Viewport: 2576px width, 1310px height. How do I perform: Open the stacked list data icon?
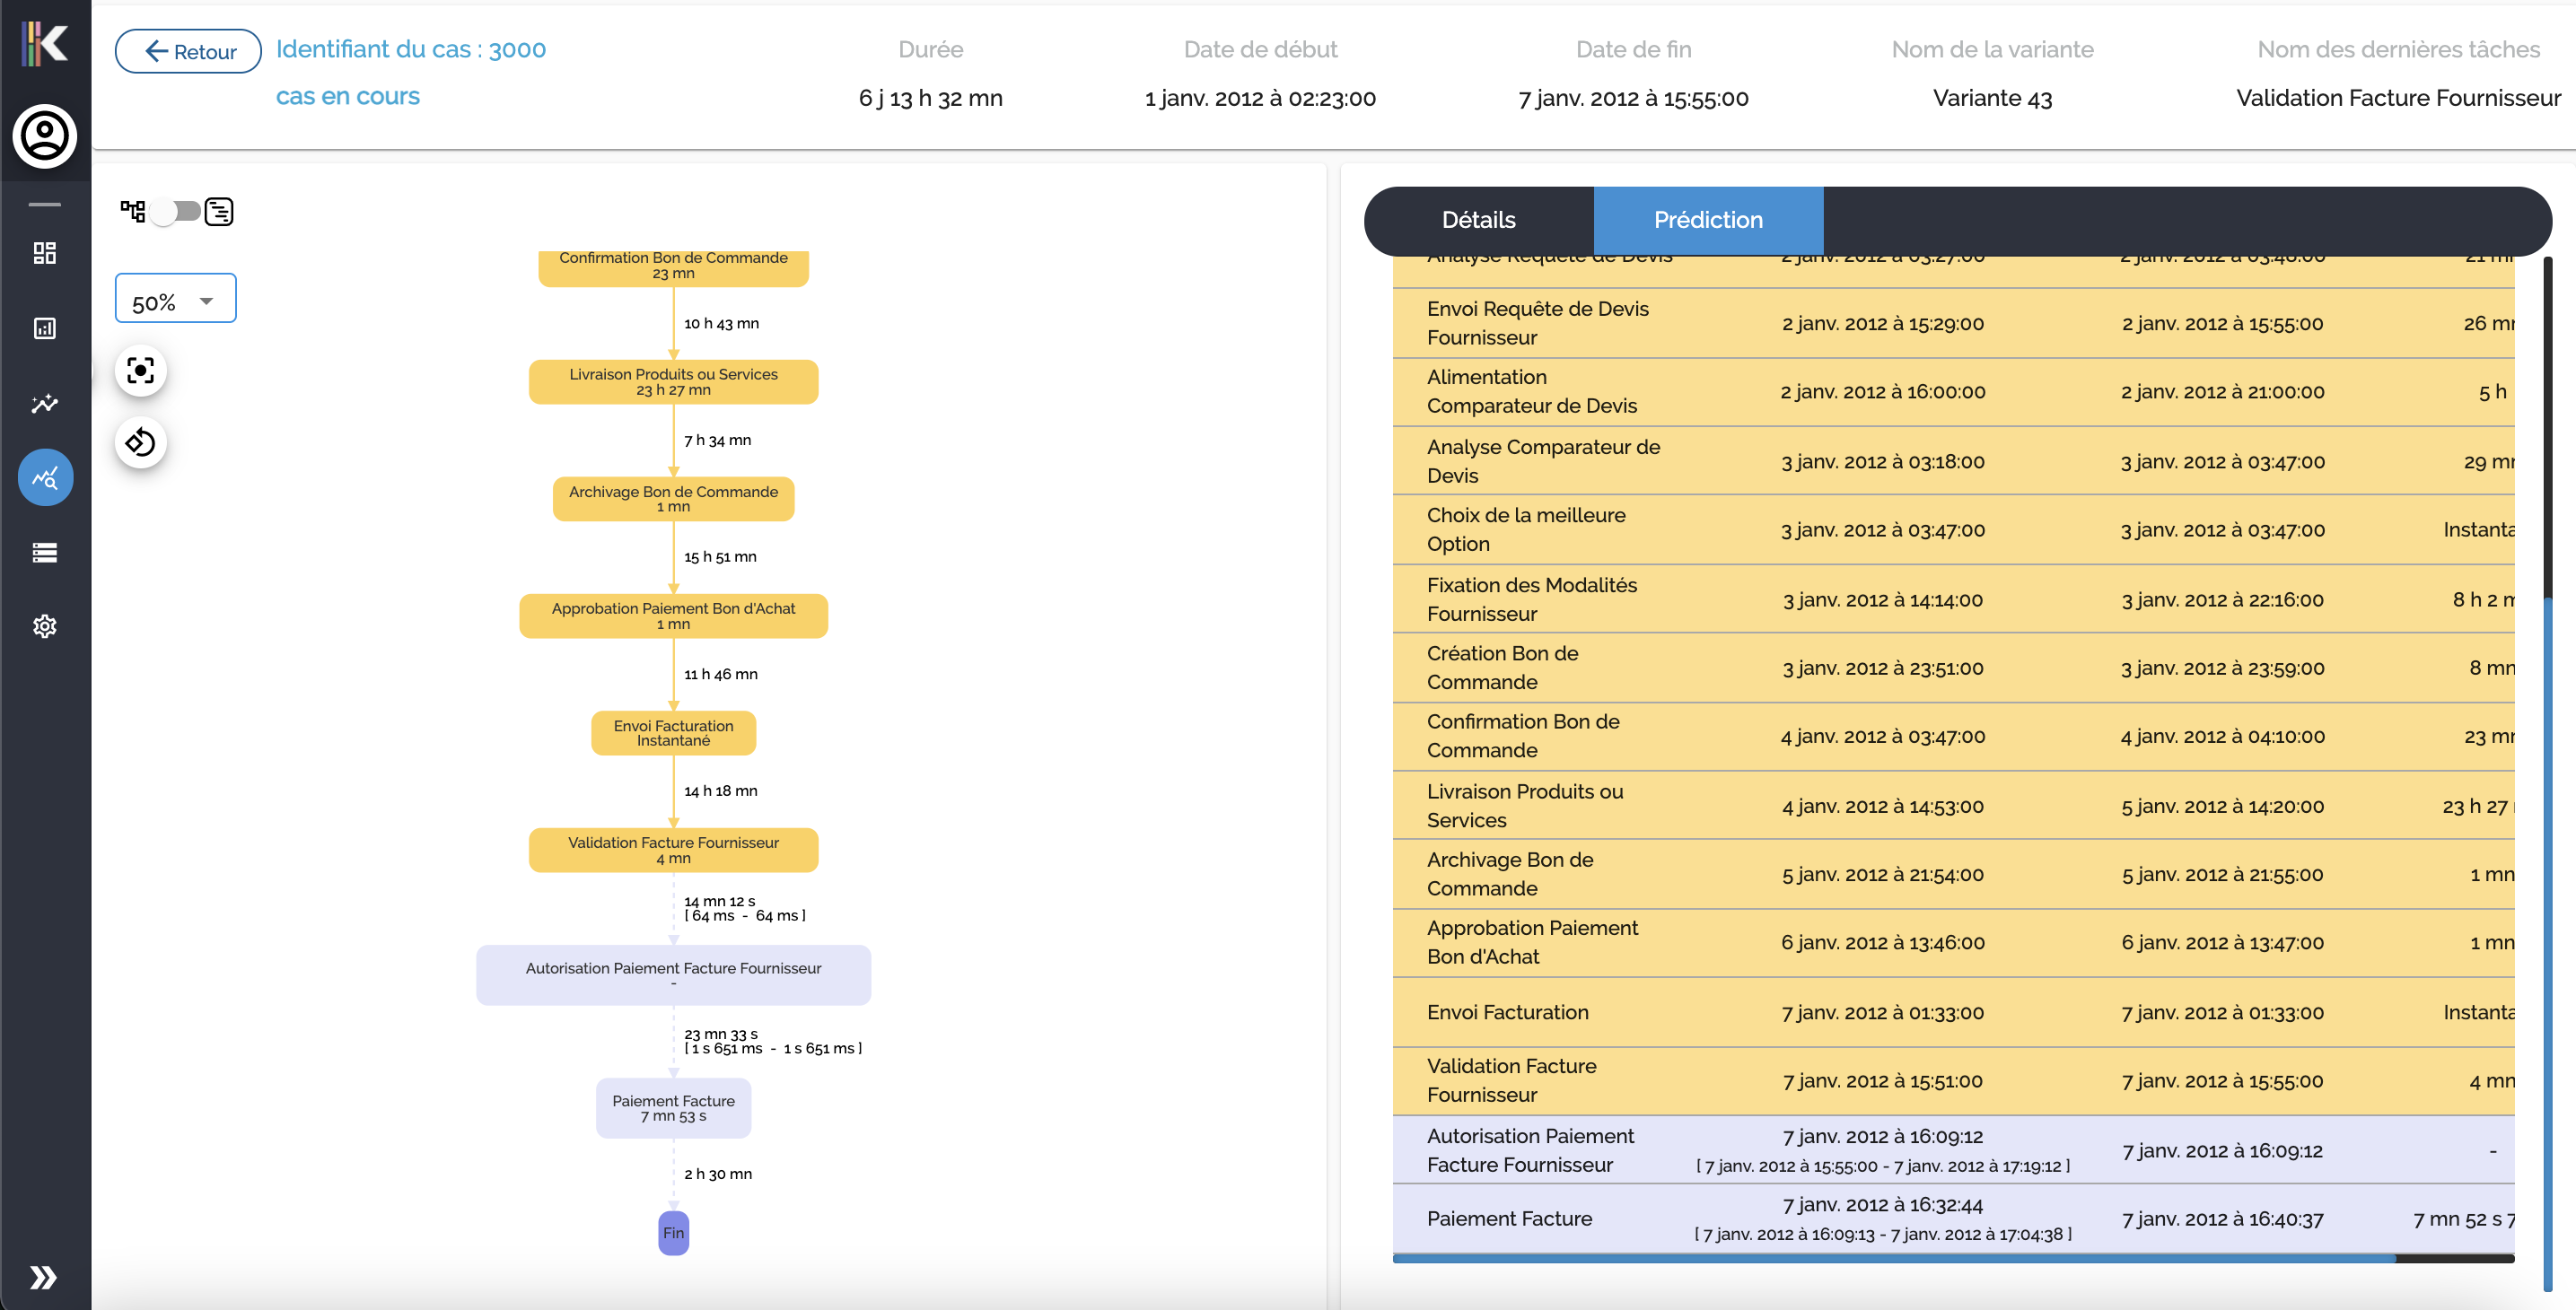[45, 552]
